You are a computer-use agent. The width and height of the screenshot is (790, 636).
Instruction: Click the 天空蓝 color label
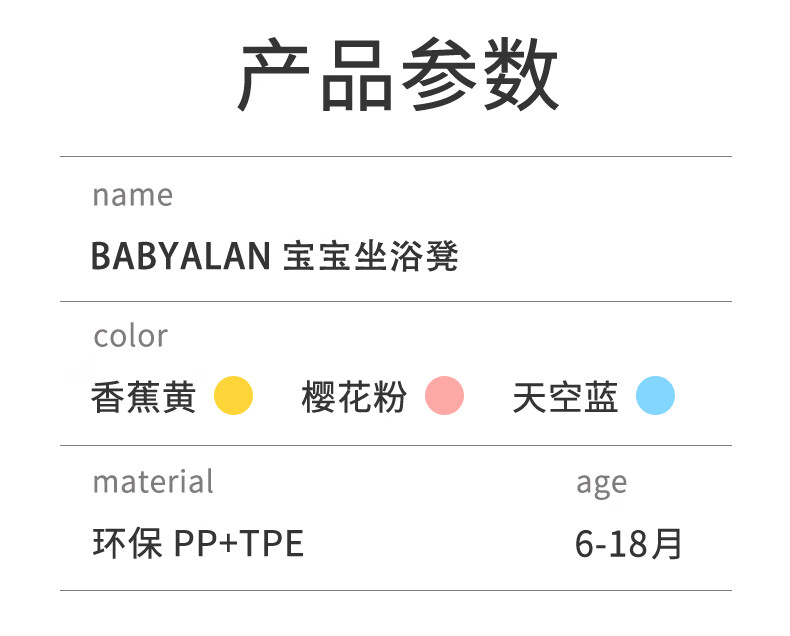point(565,397)
